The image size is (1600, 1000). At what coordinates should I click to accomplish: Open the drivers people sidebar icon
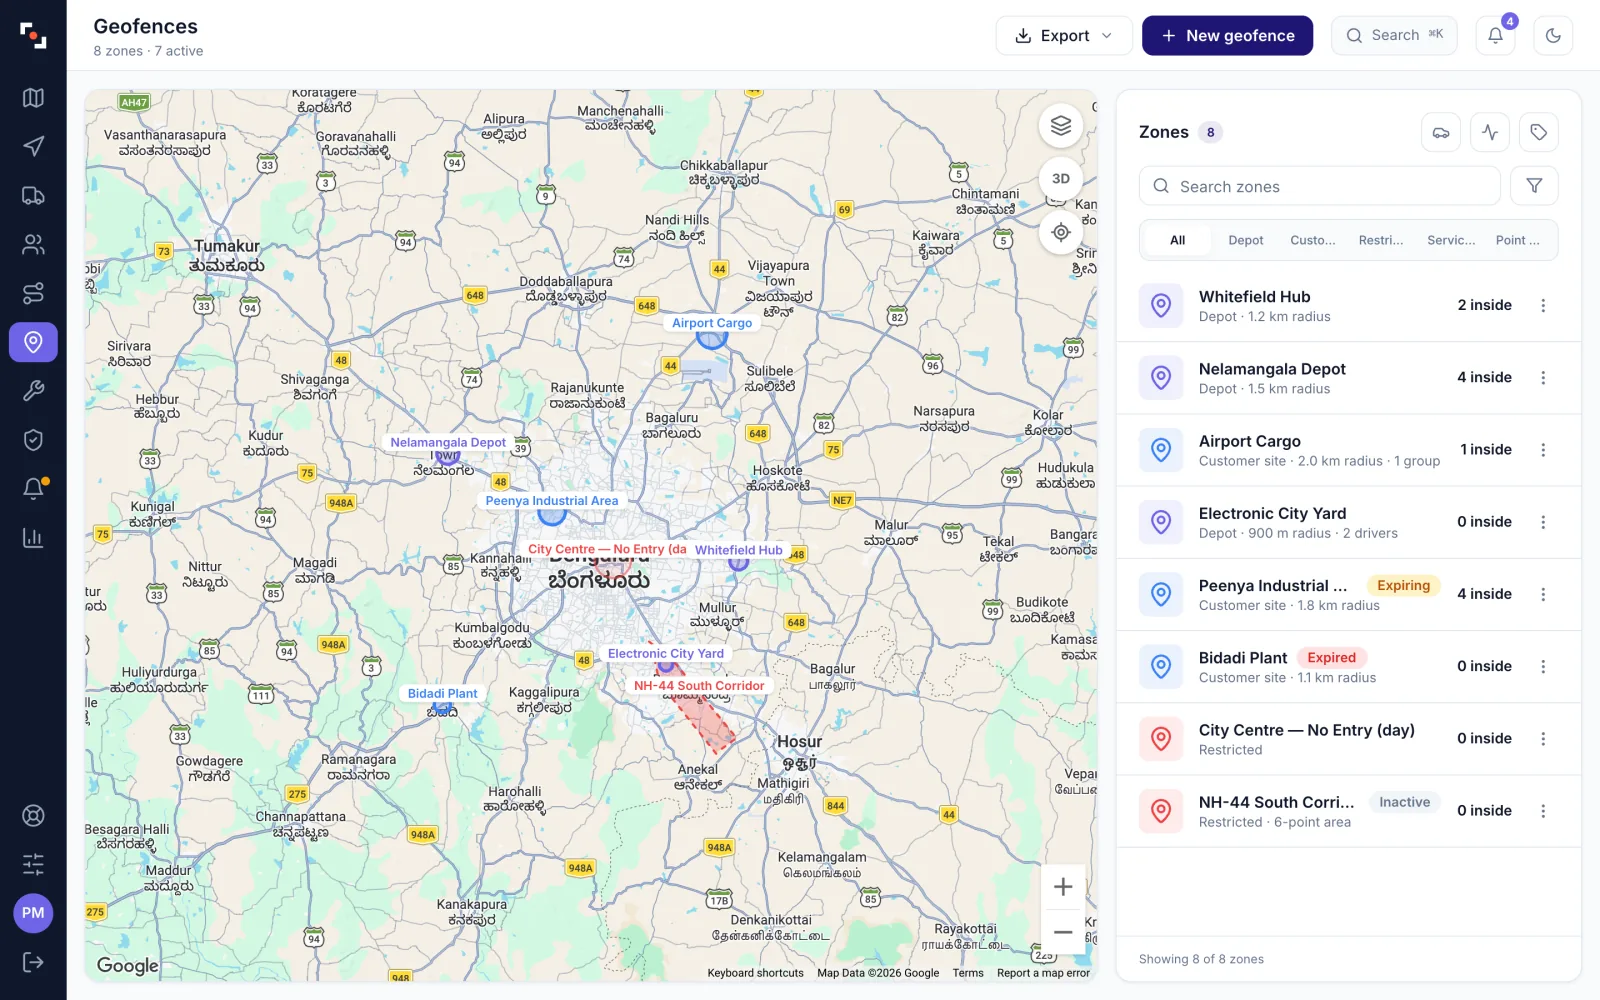point(33,245)
